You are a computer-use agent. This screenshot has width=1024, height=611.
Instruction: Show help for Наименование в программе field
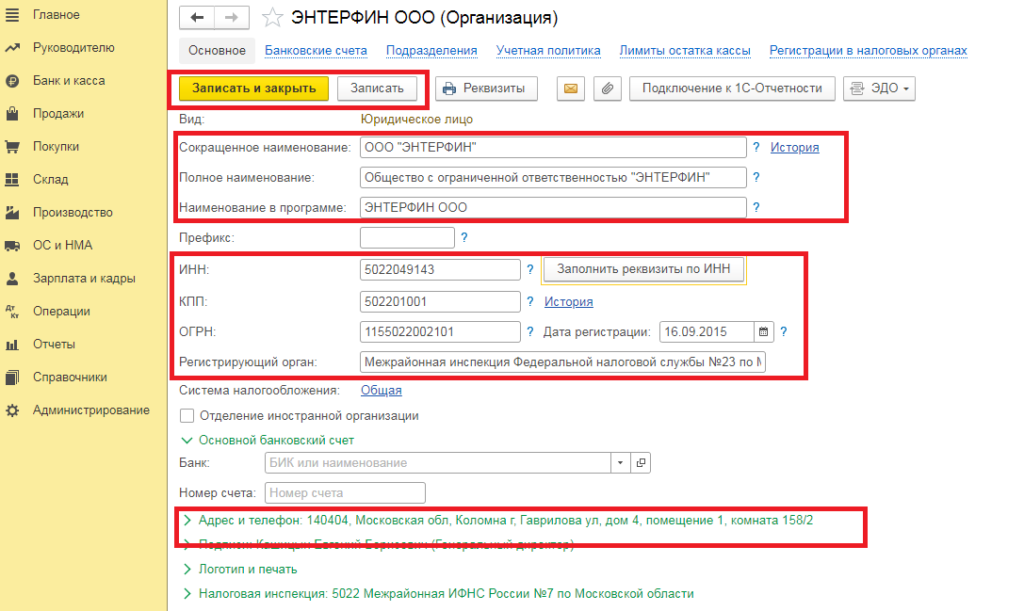[756, 208]
